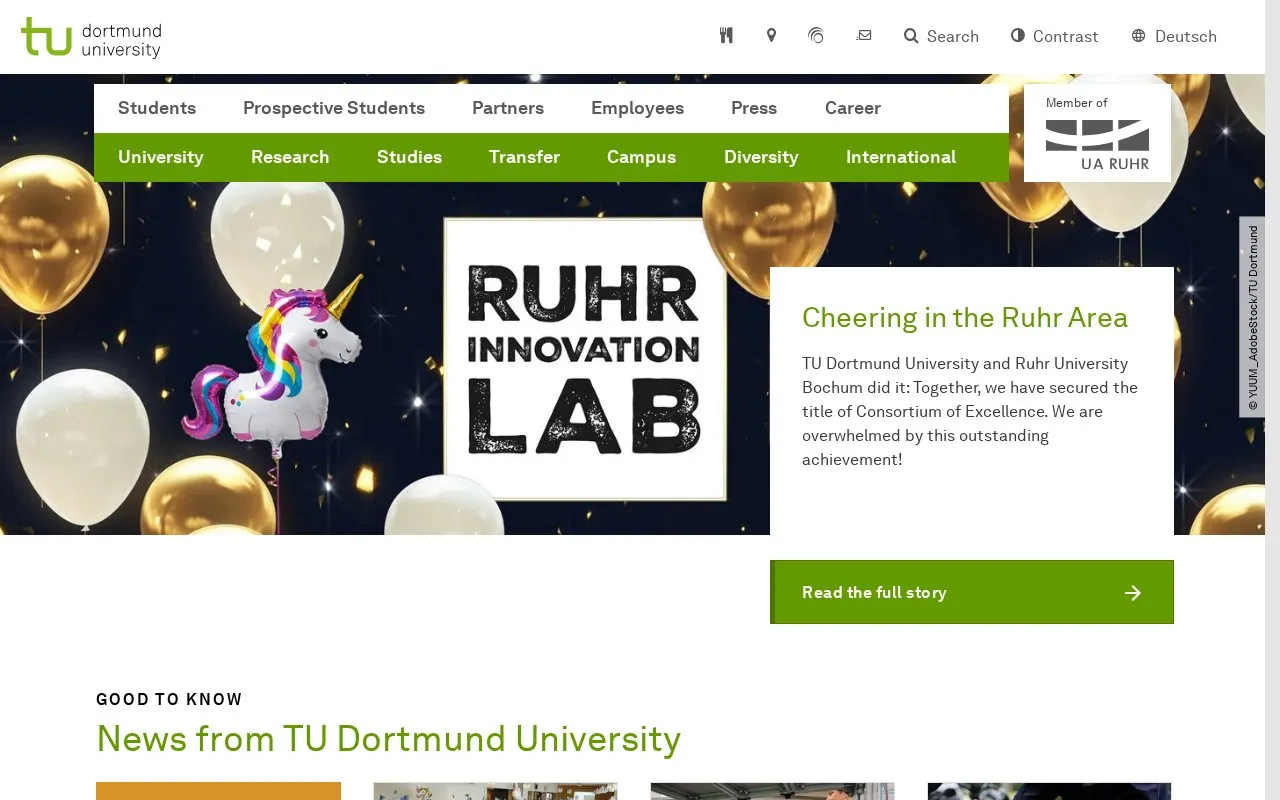This screenshot has width=1280, height=800.
Task: Click the YUUM AdobeStock image credit
Action: (x=1252, y=317)
